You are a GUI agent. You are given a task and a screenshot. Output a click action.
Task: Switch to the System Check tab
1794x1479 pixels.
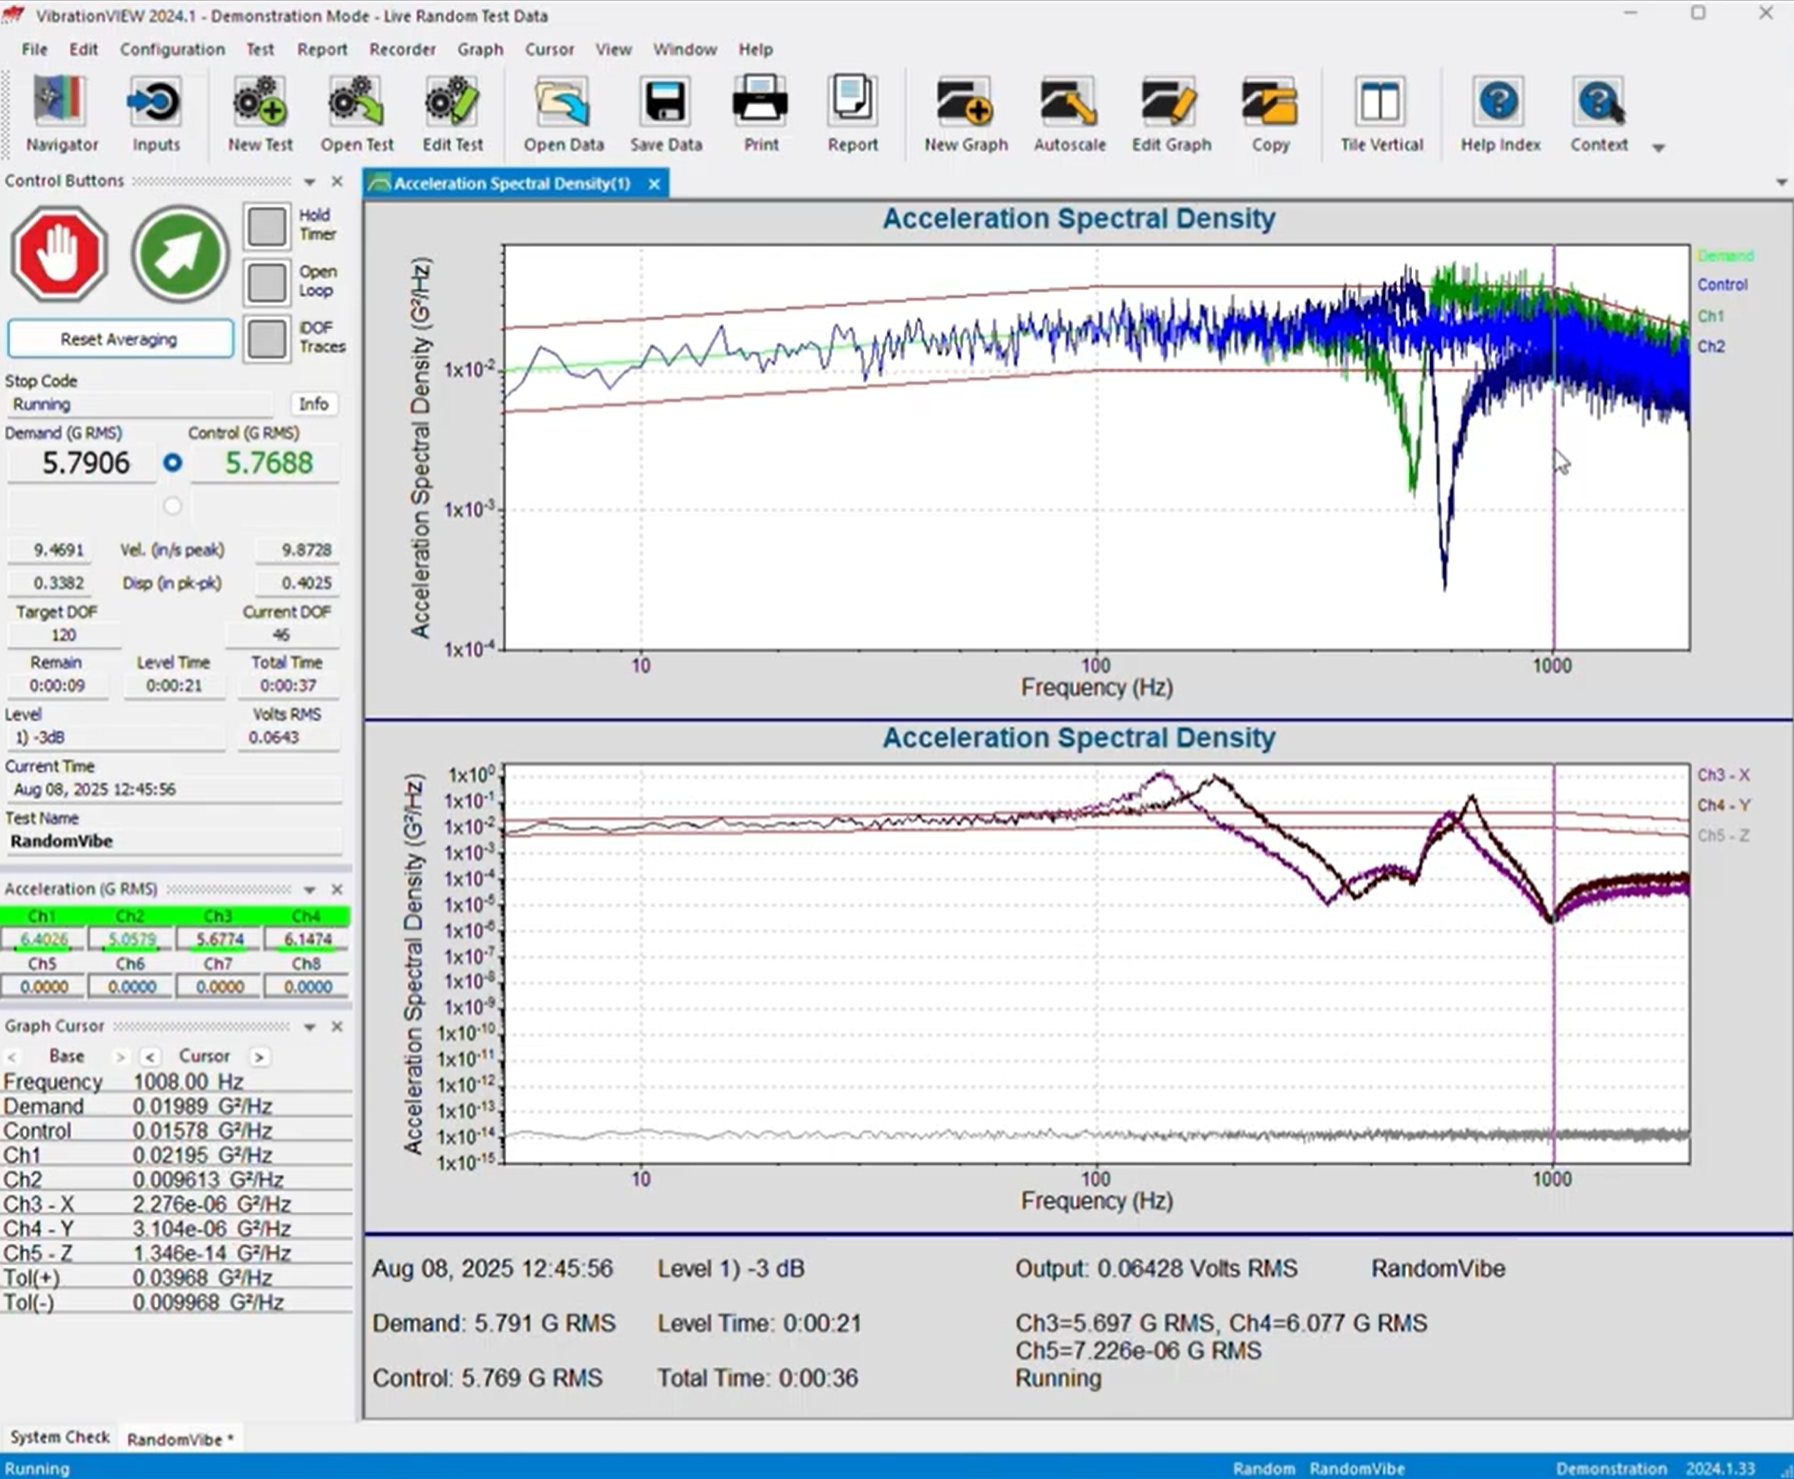coord(60,1437)
